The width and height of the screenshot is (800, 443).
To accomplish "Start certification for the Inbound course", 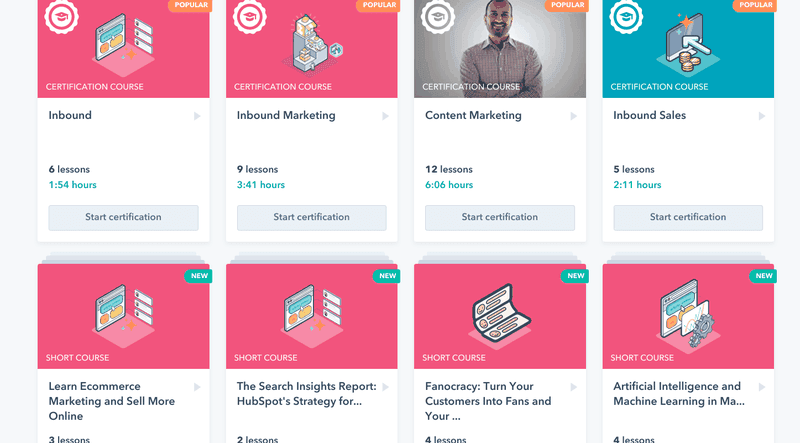I will (123, 217).
